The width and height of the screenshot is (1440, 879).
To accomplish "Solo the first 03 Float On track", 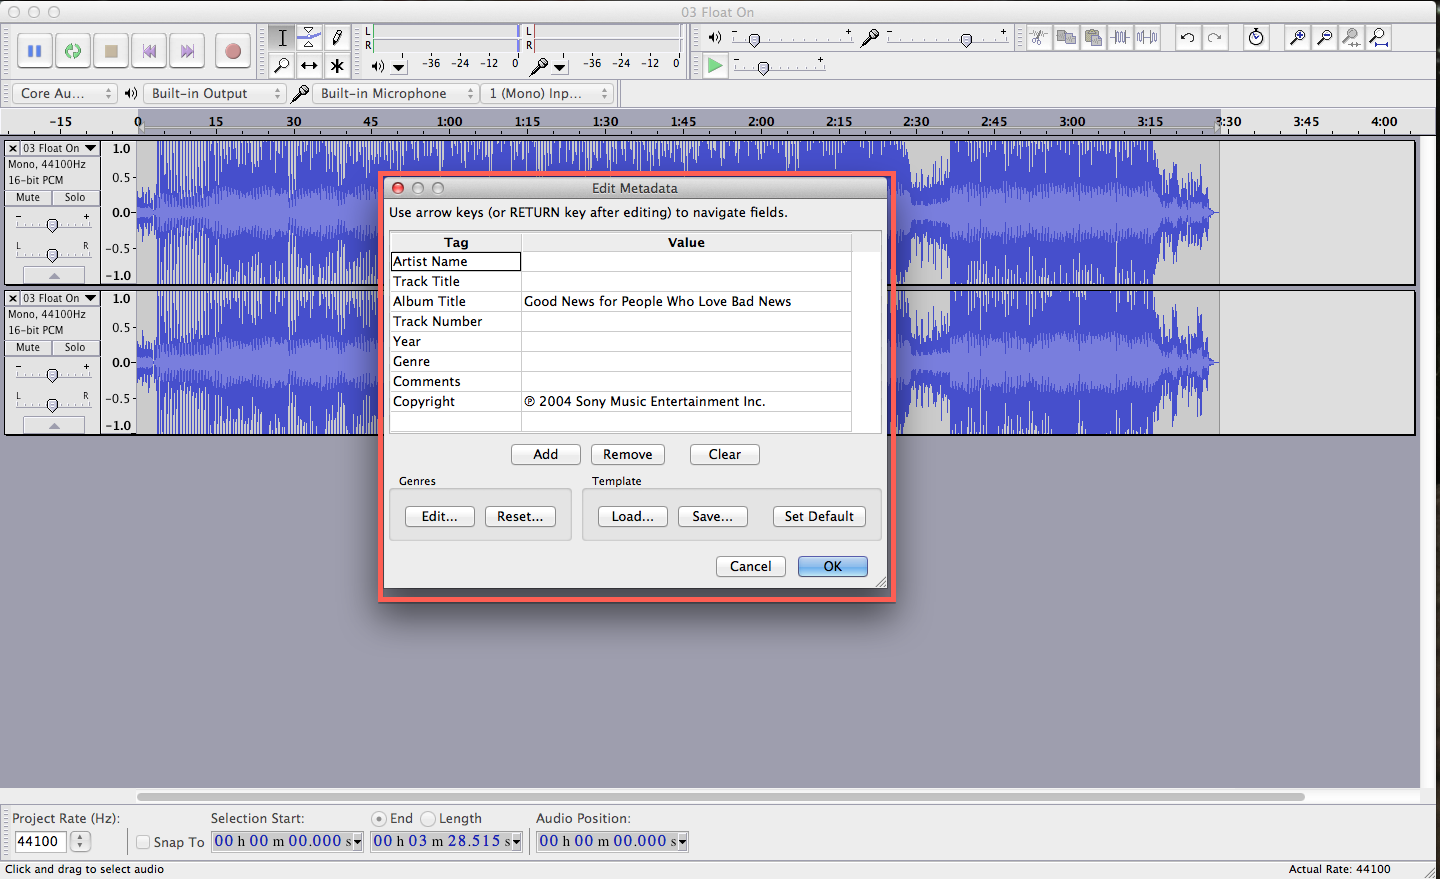I will coord(75,197).
